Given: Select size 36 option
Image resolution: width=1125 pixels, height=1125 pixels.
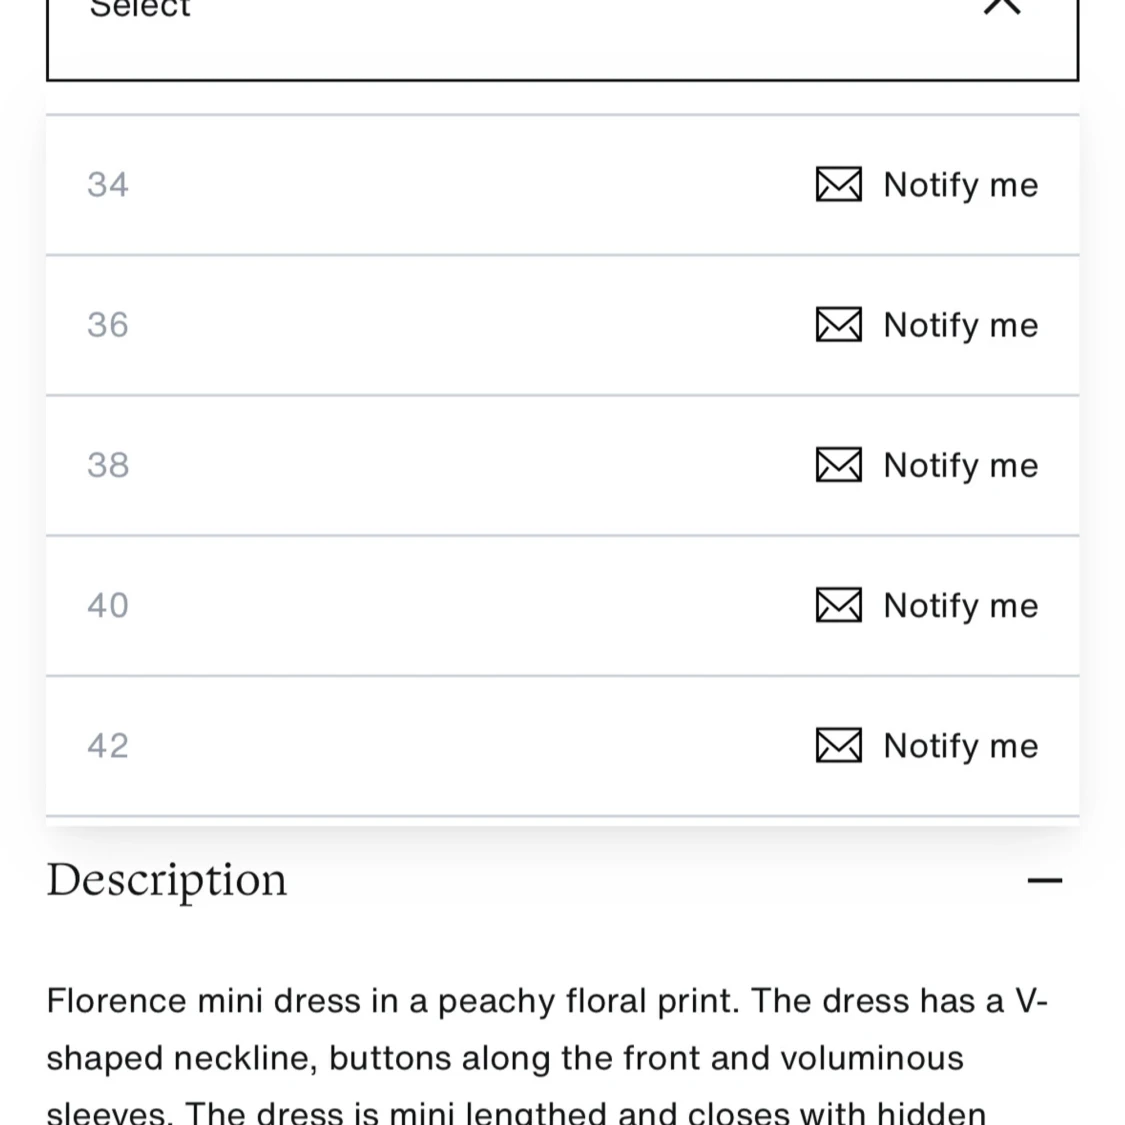Looking at the screenshot, I should [108, 325].
